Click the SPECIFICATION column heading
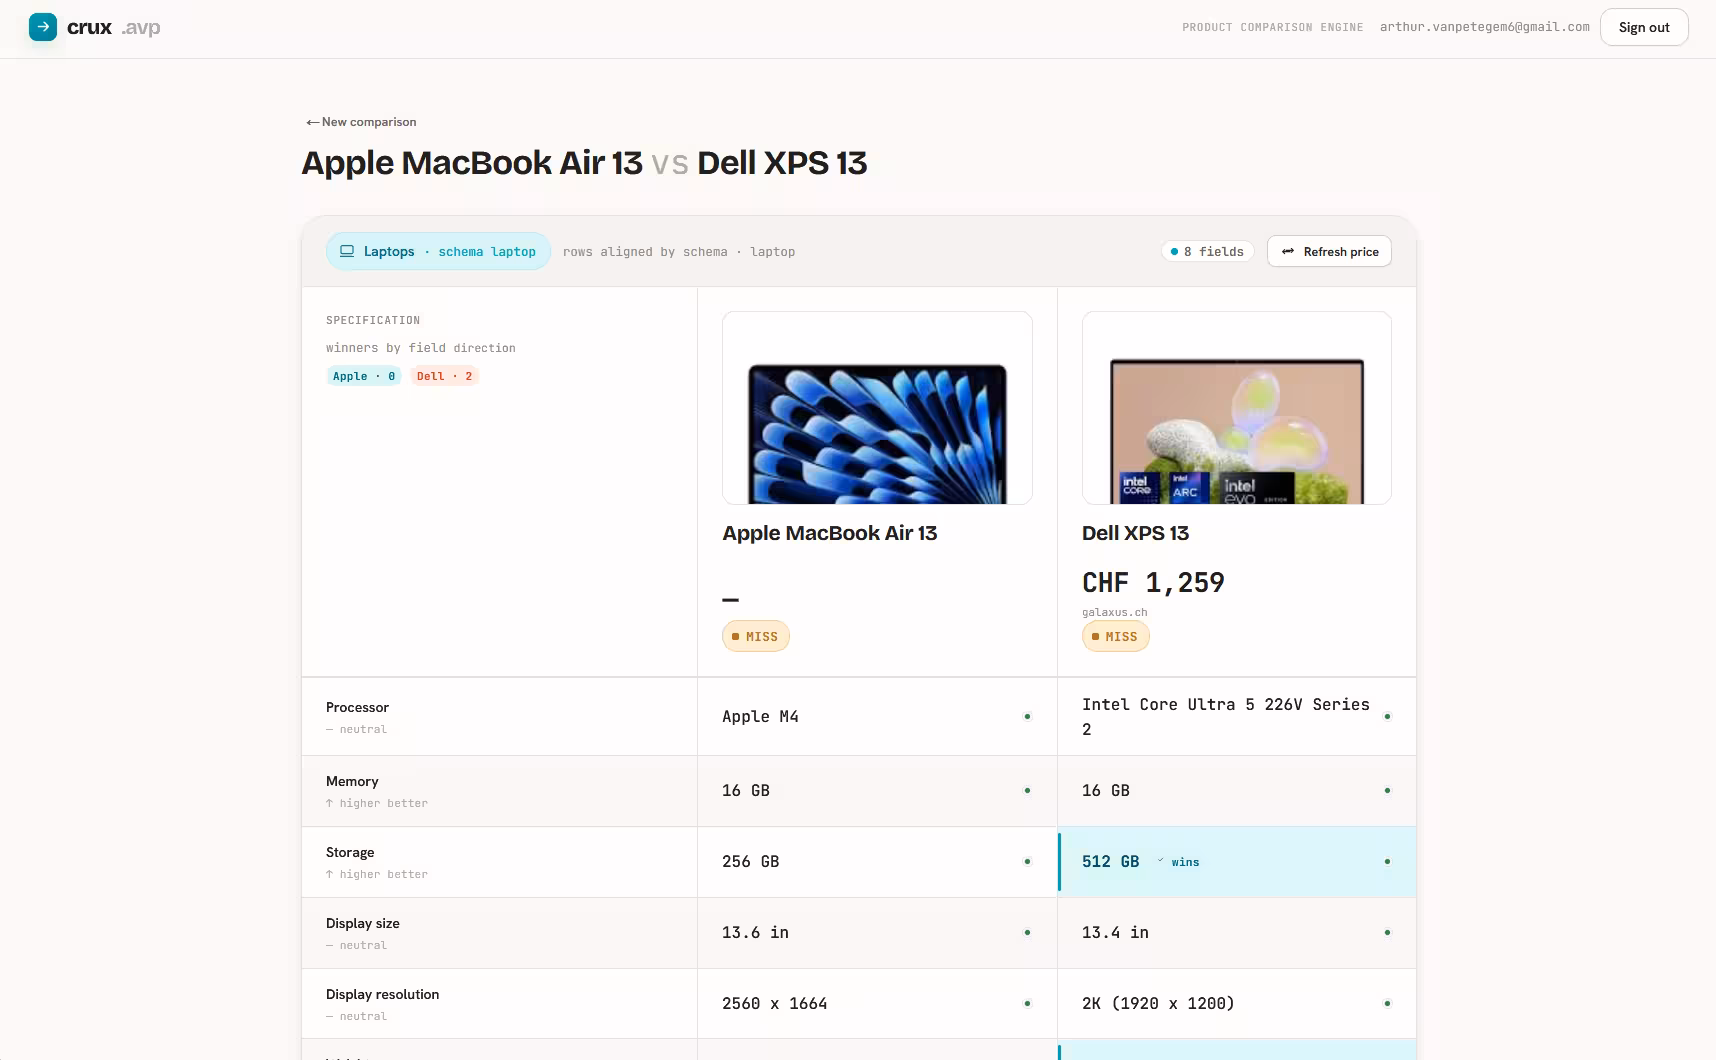 point(373,320)
